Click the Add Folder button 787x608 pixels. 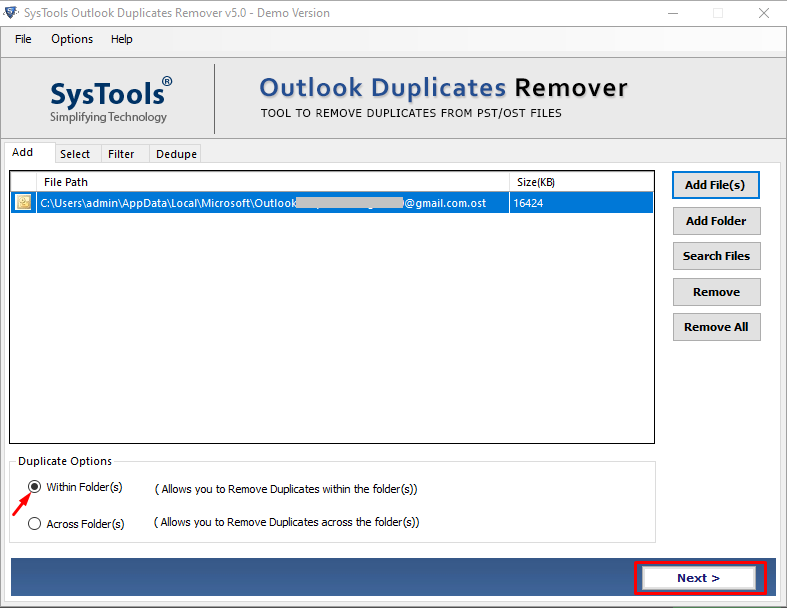point(716,221)
